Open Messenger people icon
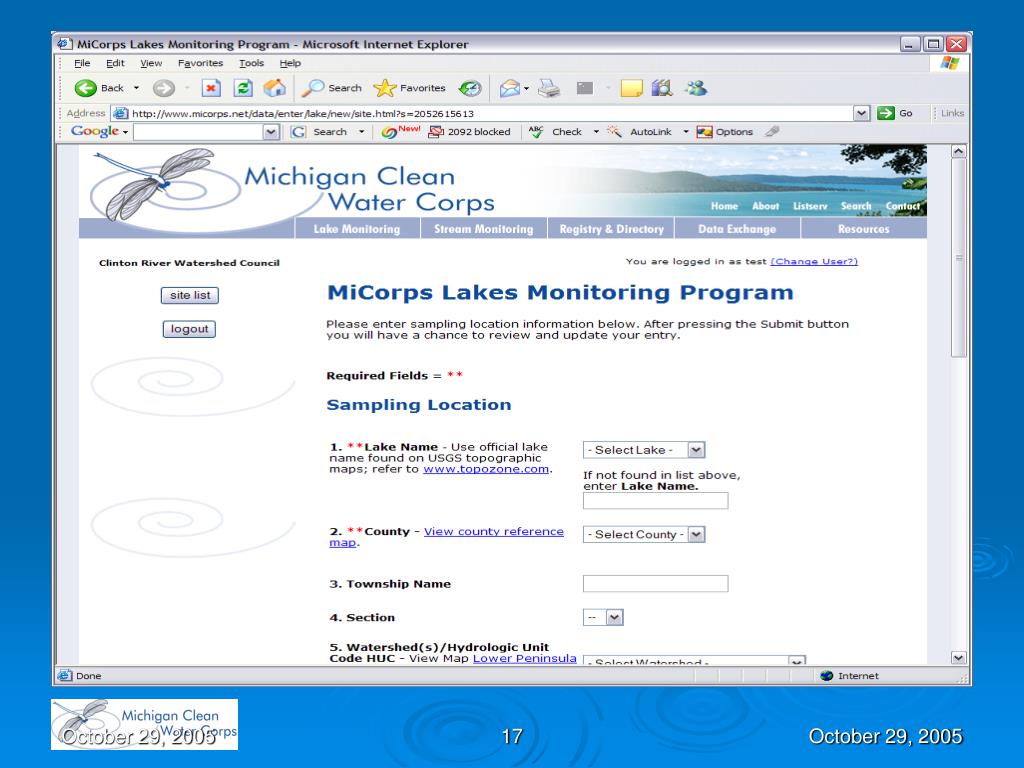Screen dimensions: 1024x768 [696, 88]
